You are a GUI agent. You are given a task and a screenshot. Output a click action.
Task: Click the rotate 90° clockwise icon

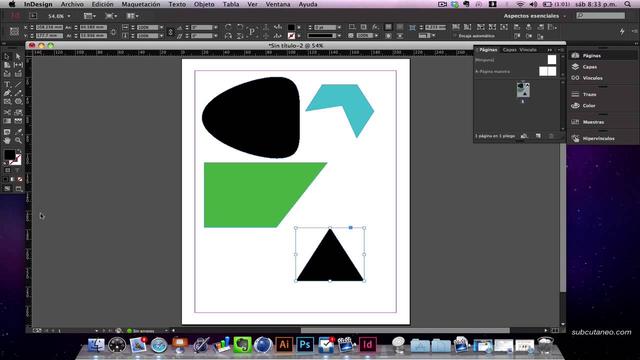pyautogui.click(x=228, y=27)
